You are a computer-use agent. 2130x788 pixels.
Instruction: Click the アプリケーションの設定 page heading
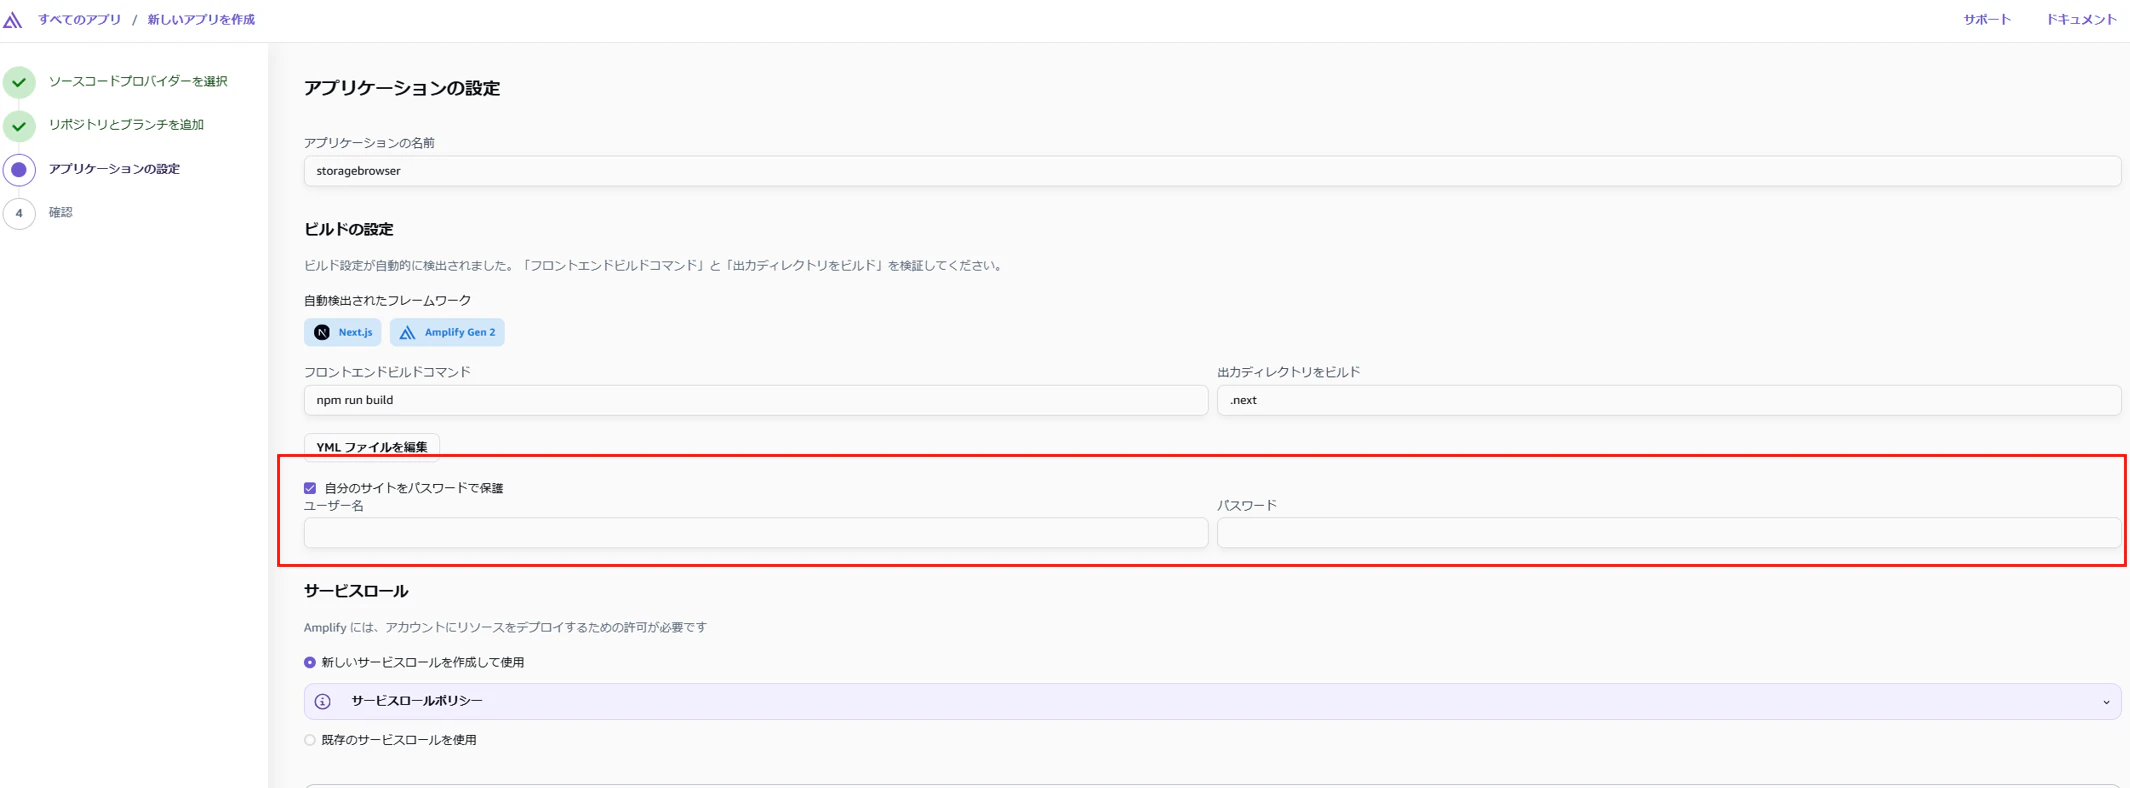point(402,88)
